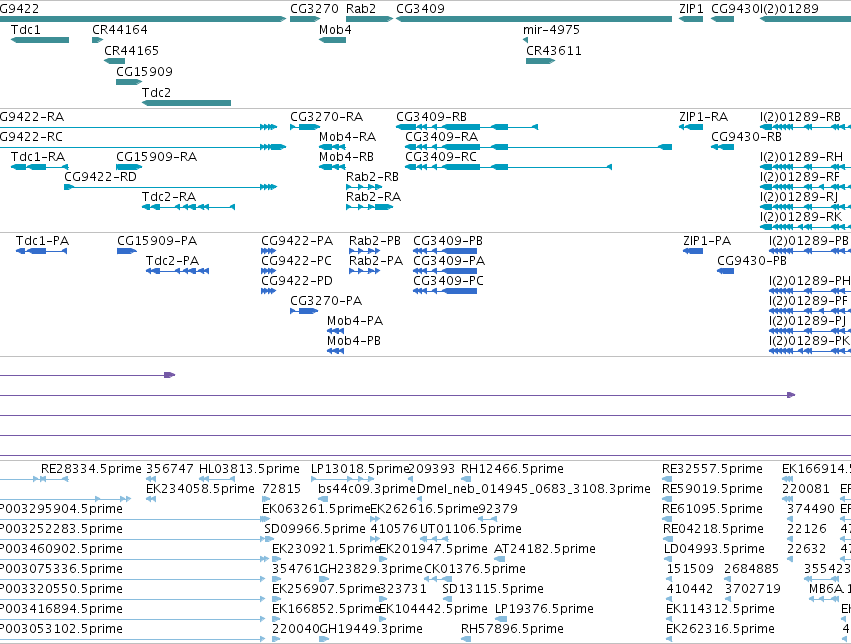Viewport: 851px width, 644px height.
Task: Select the ZIP1 gene label
Action: click(691, 9)
